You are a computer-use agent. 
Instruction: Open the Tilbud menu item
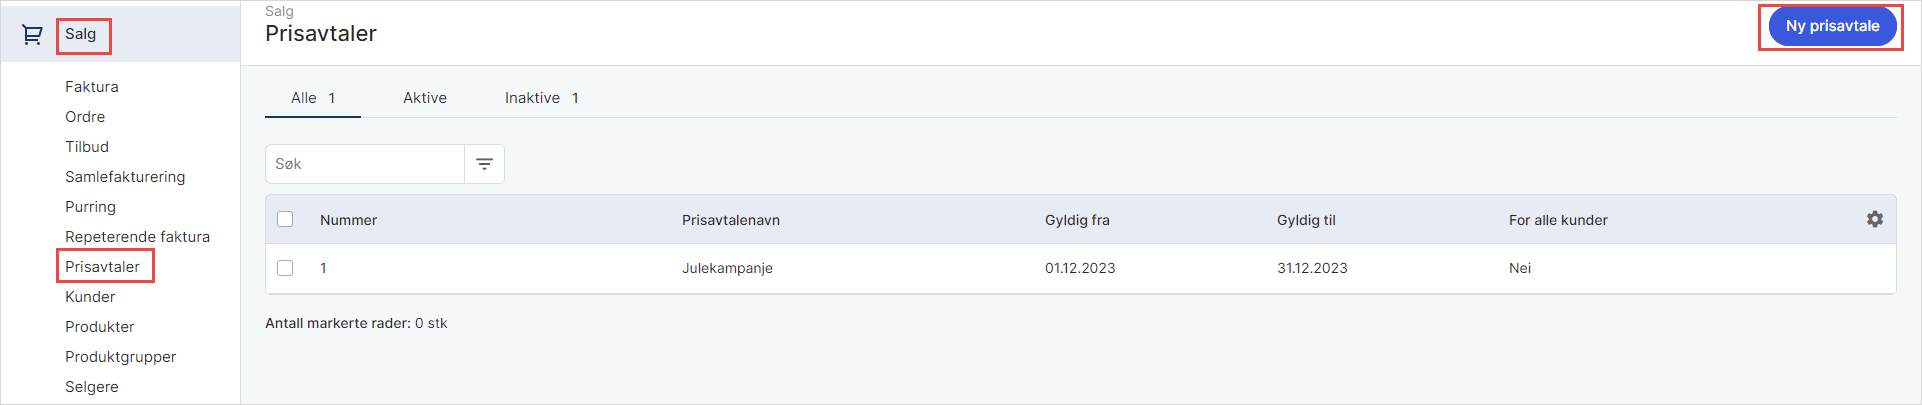[x=87, y=147]
